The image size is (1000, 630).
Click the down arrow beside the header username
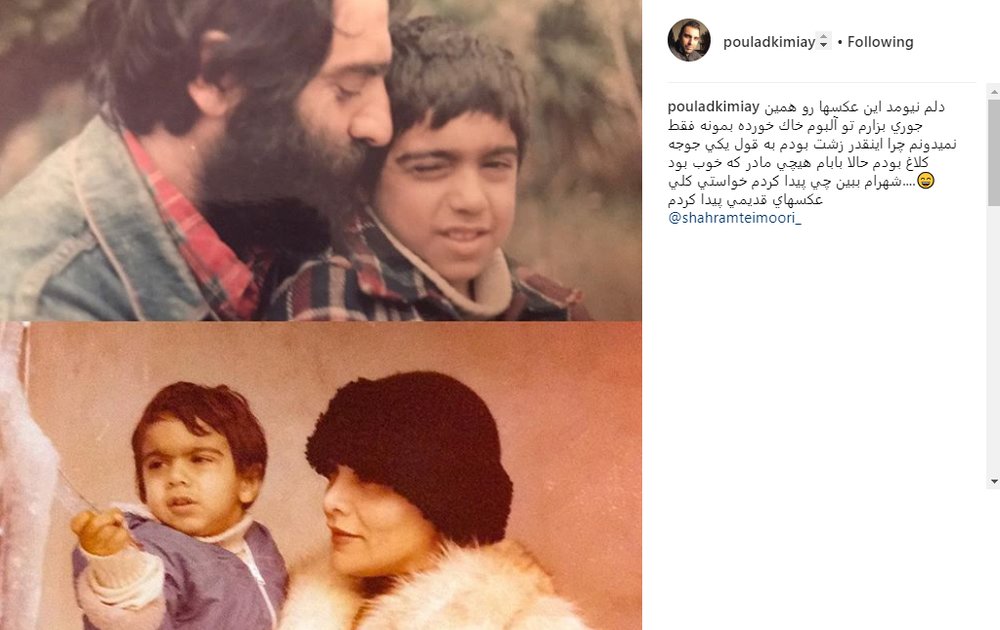(823, 45)
